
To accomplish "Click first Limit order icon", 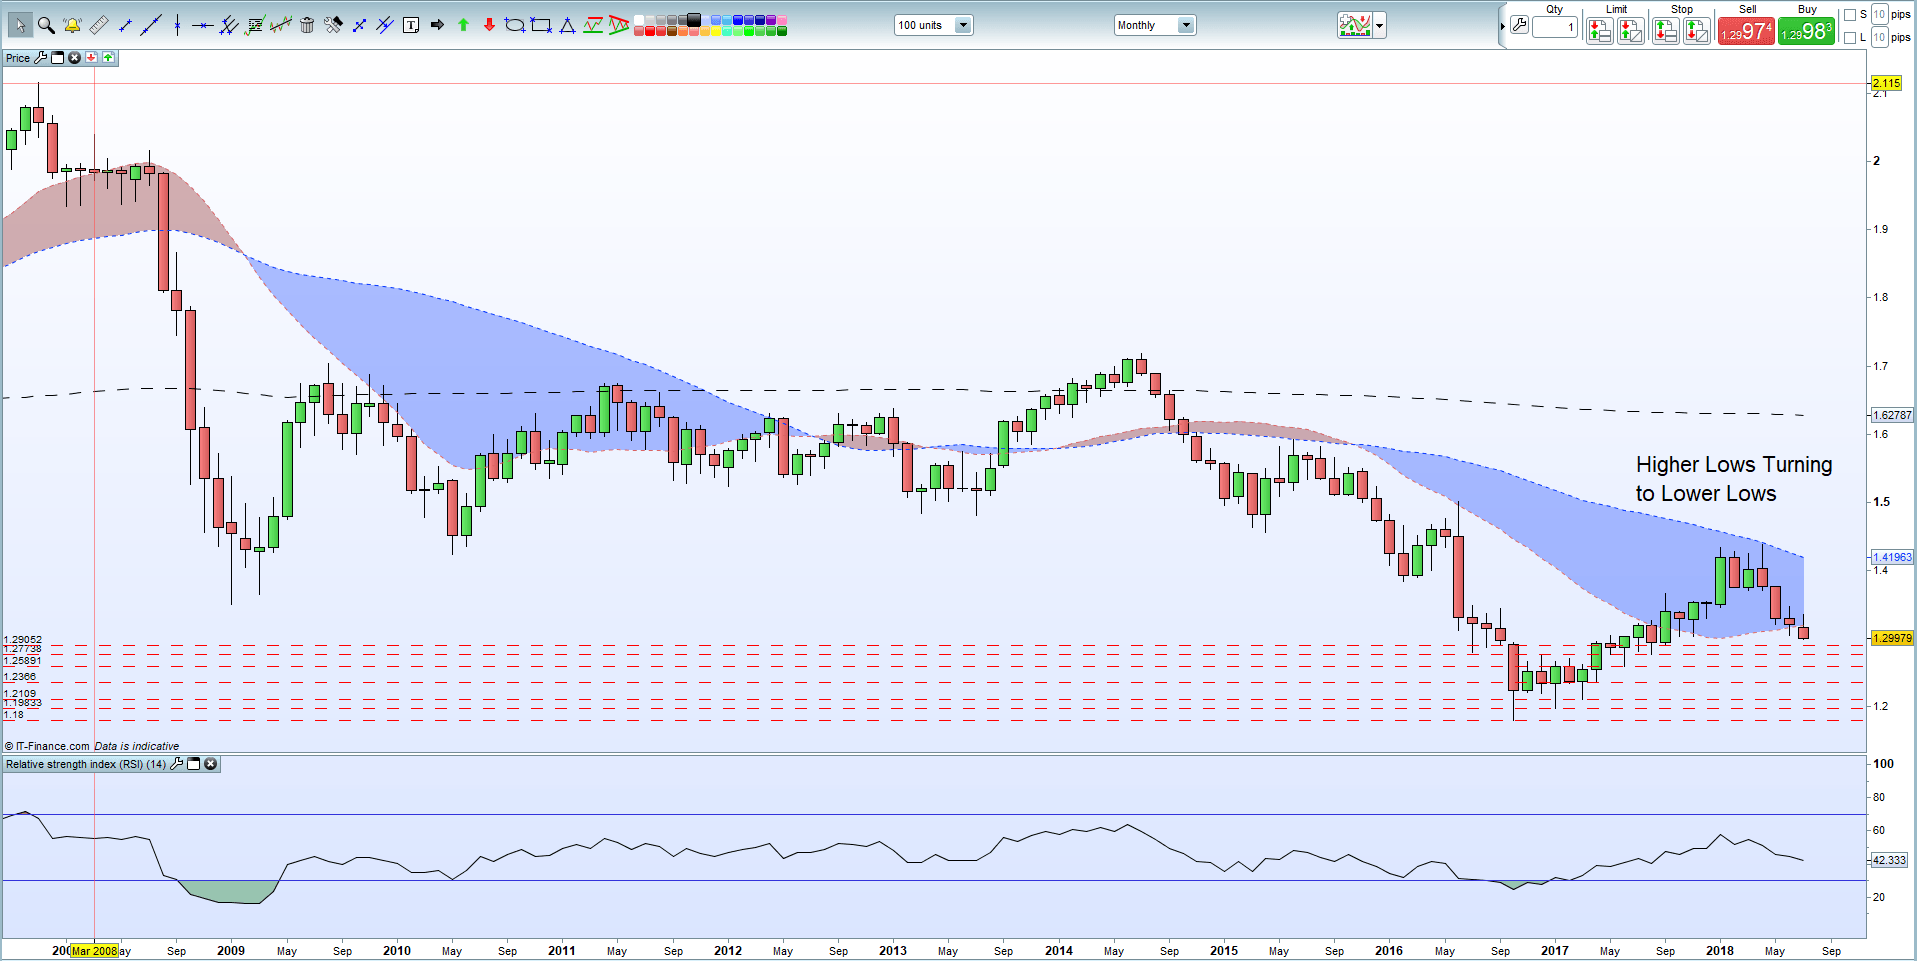I will [x=1600, y=31].
